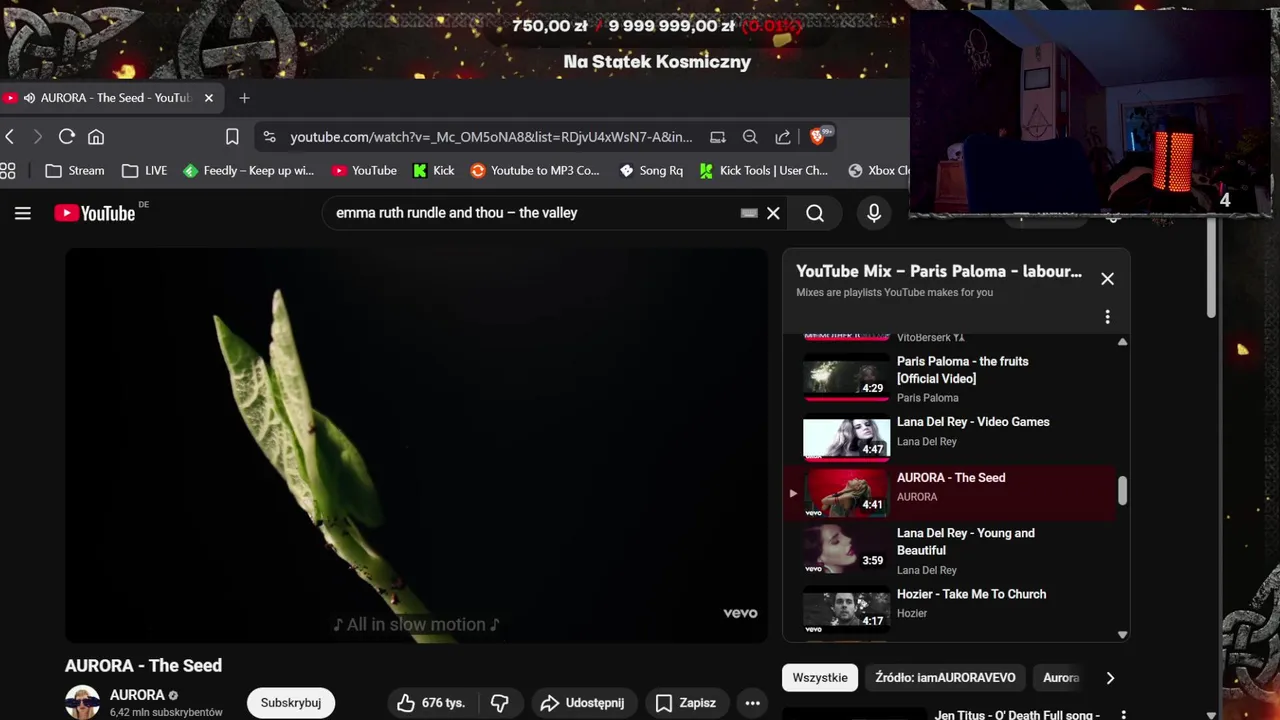The height and width of the screenshot is (720, 1280).
Task: Open the AURORA channel avatar
Action: [82, 702]
